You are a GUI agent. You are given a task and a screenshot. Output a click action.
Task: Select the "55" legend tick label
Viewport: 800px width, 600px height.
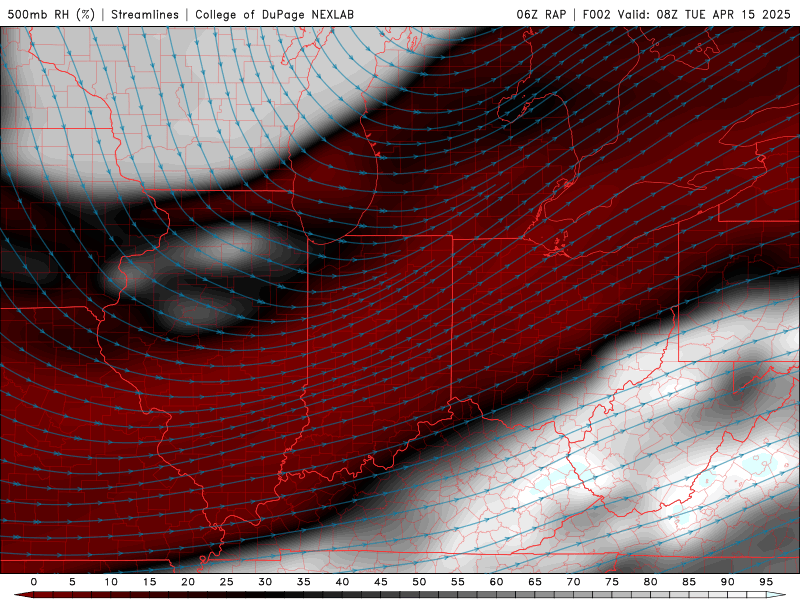tap(458, 582)
